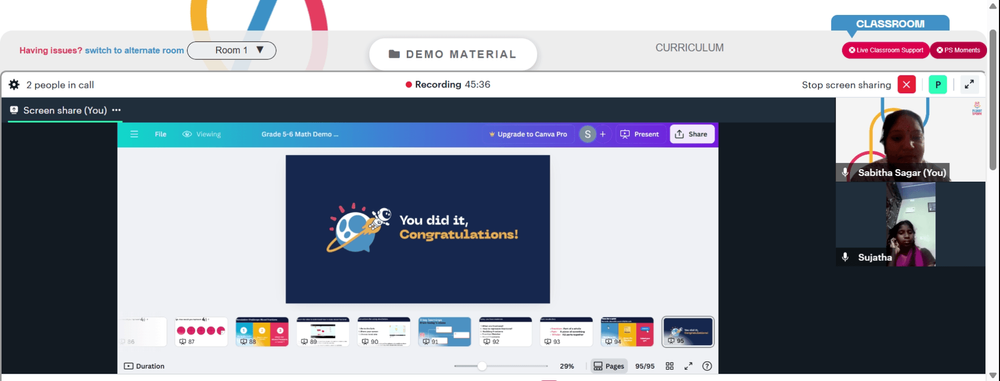Image resolution: width=1000 pixels, height=381 pixels.
Task: Click the Duration button
Action: pyautogui.click(x=144, y=366)
